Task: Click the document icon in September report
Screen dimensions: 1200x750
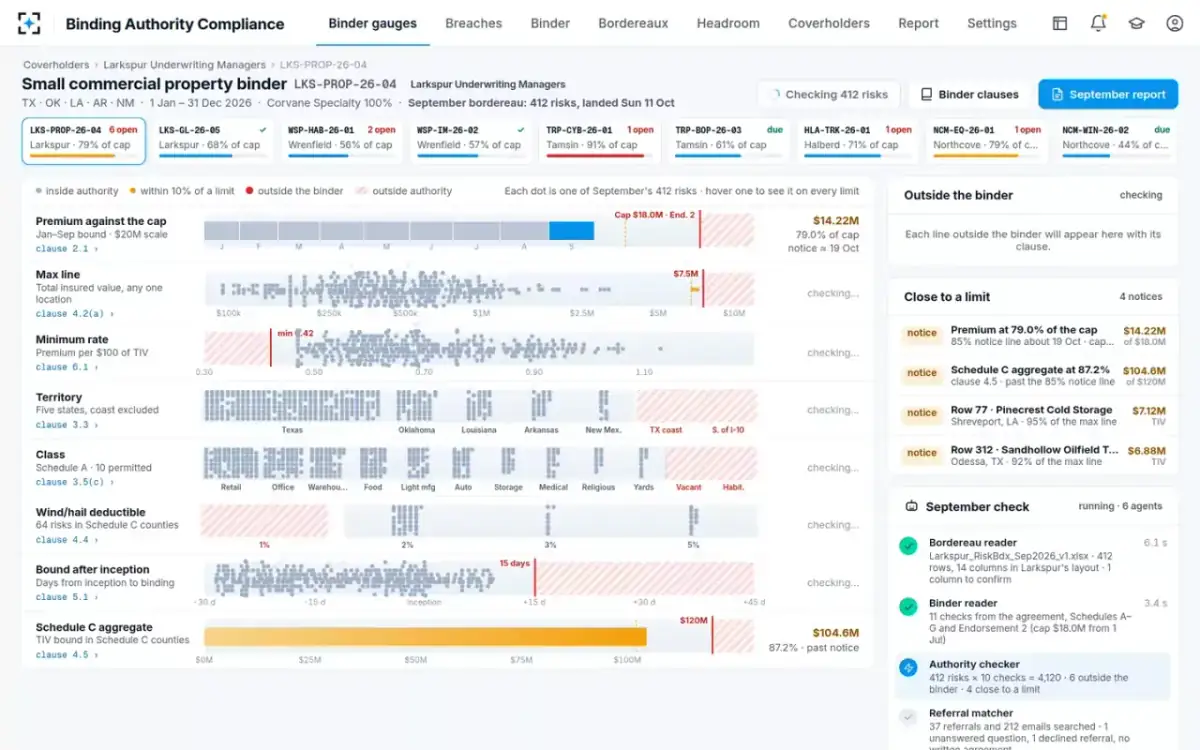Action: point(1057,94)
